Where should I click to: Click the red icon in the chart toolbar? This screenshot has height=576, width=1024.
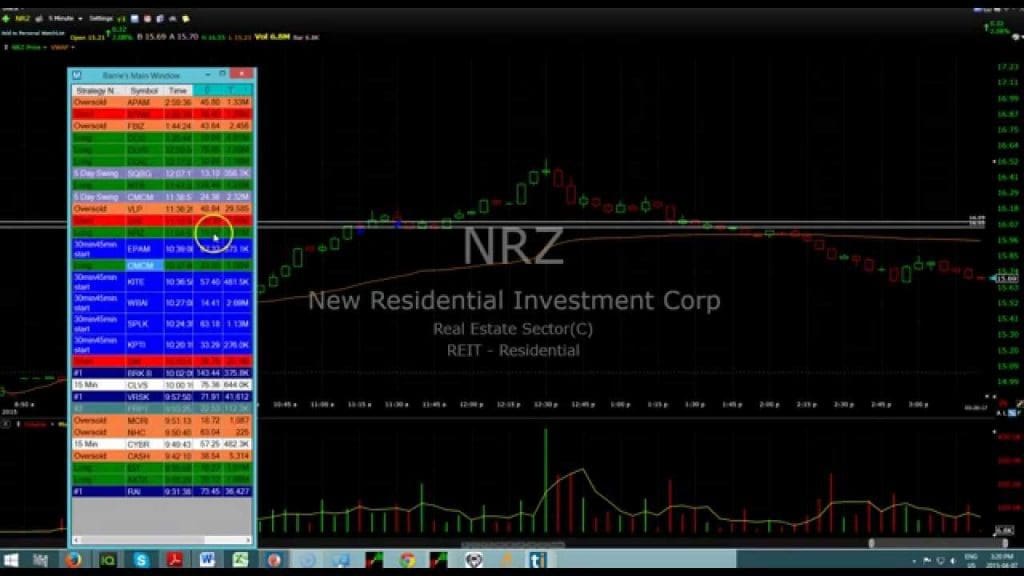[147, 19]
